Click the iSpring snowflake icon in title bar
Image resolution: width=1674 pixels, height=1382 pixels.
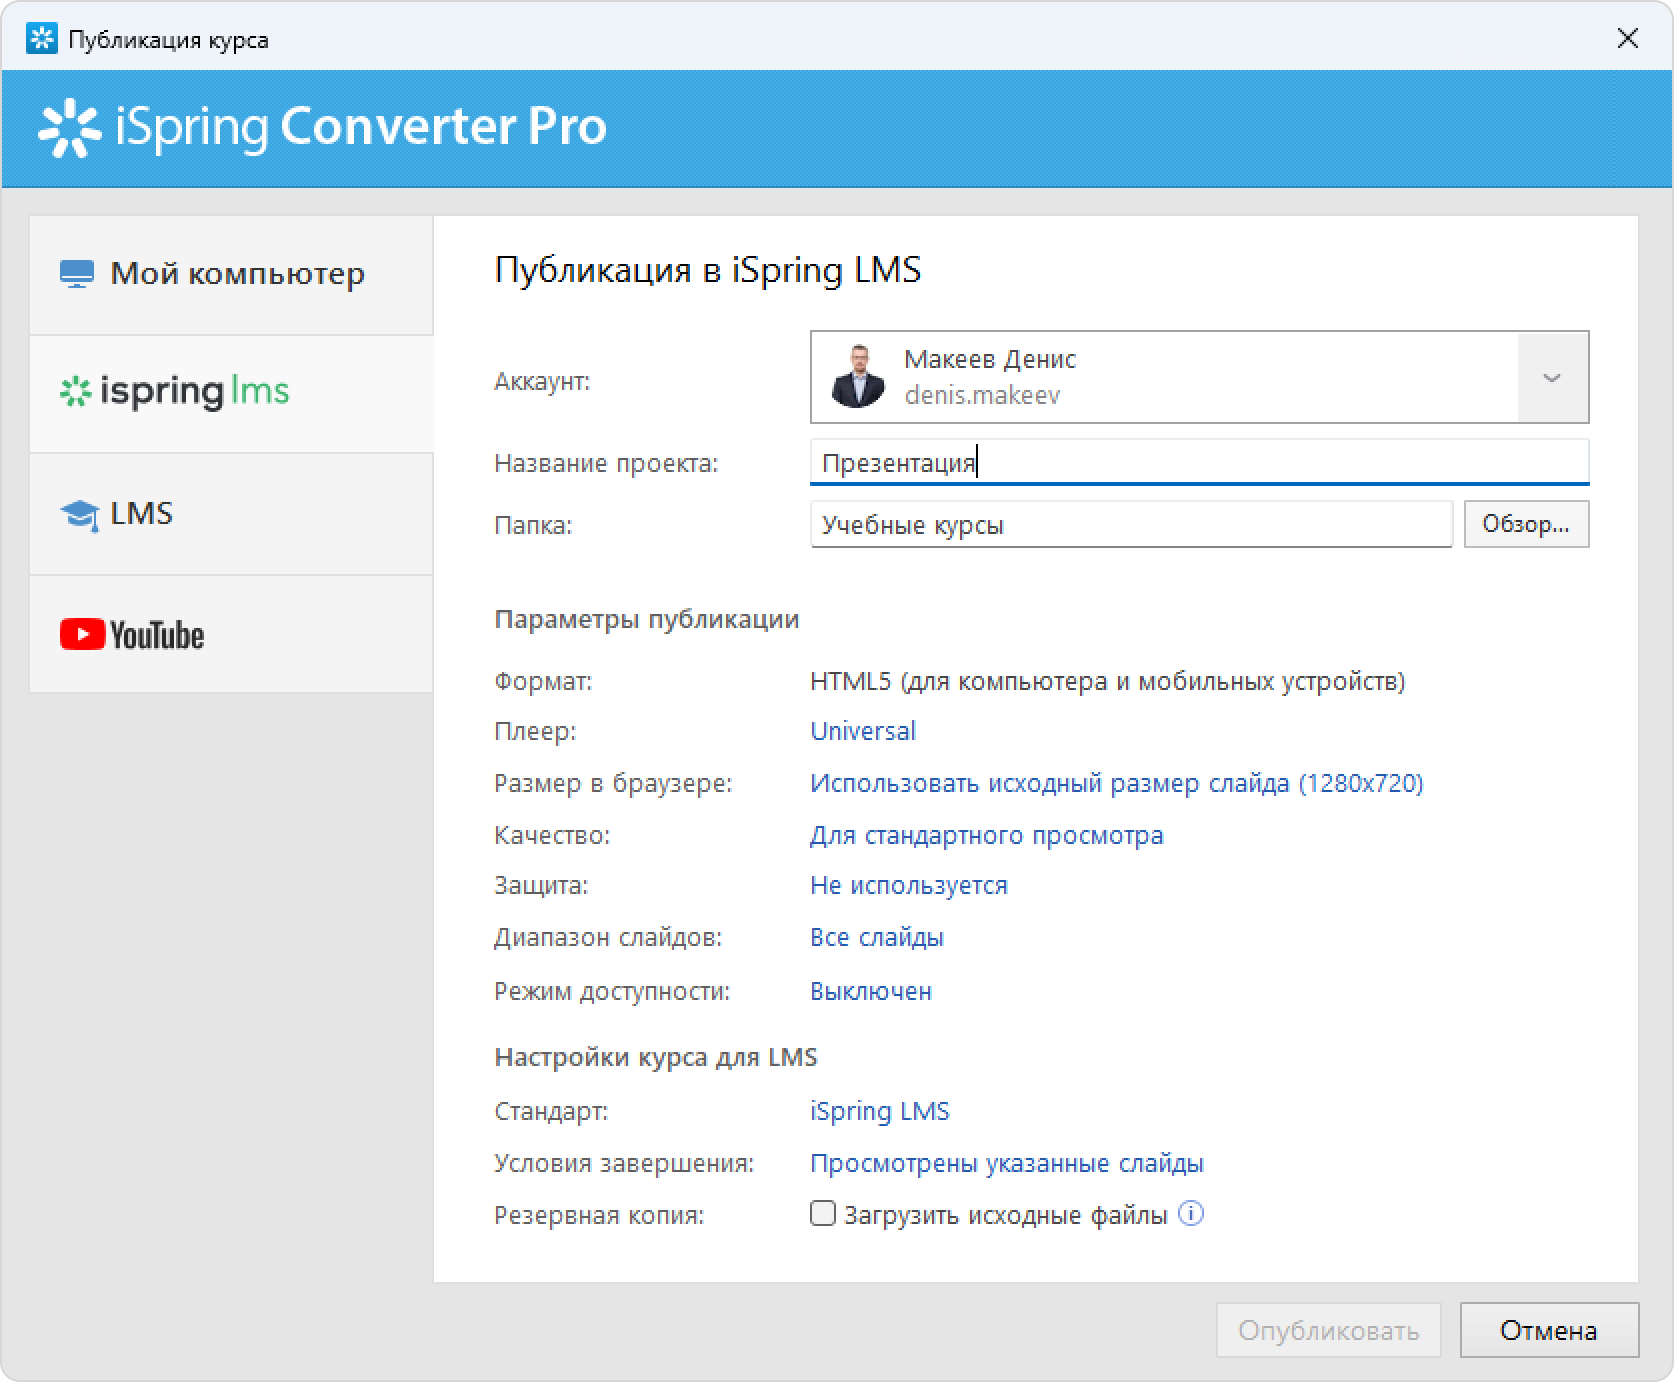41,39
